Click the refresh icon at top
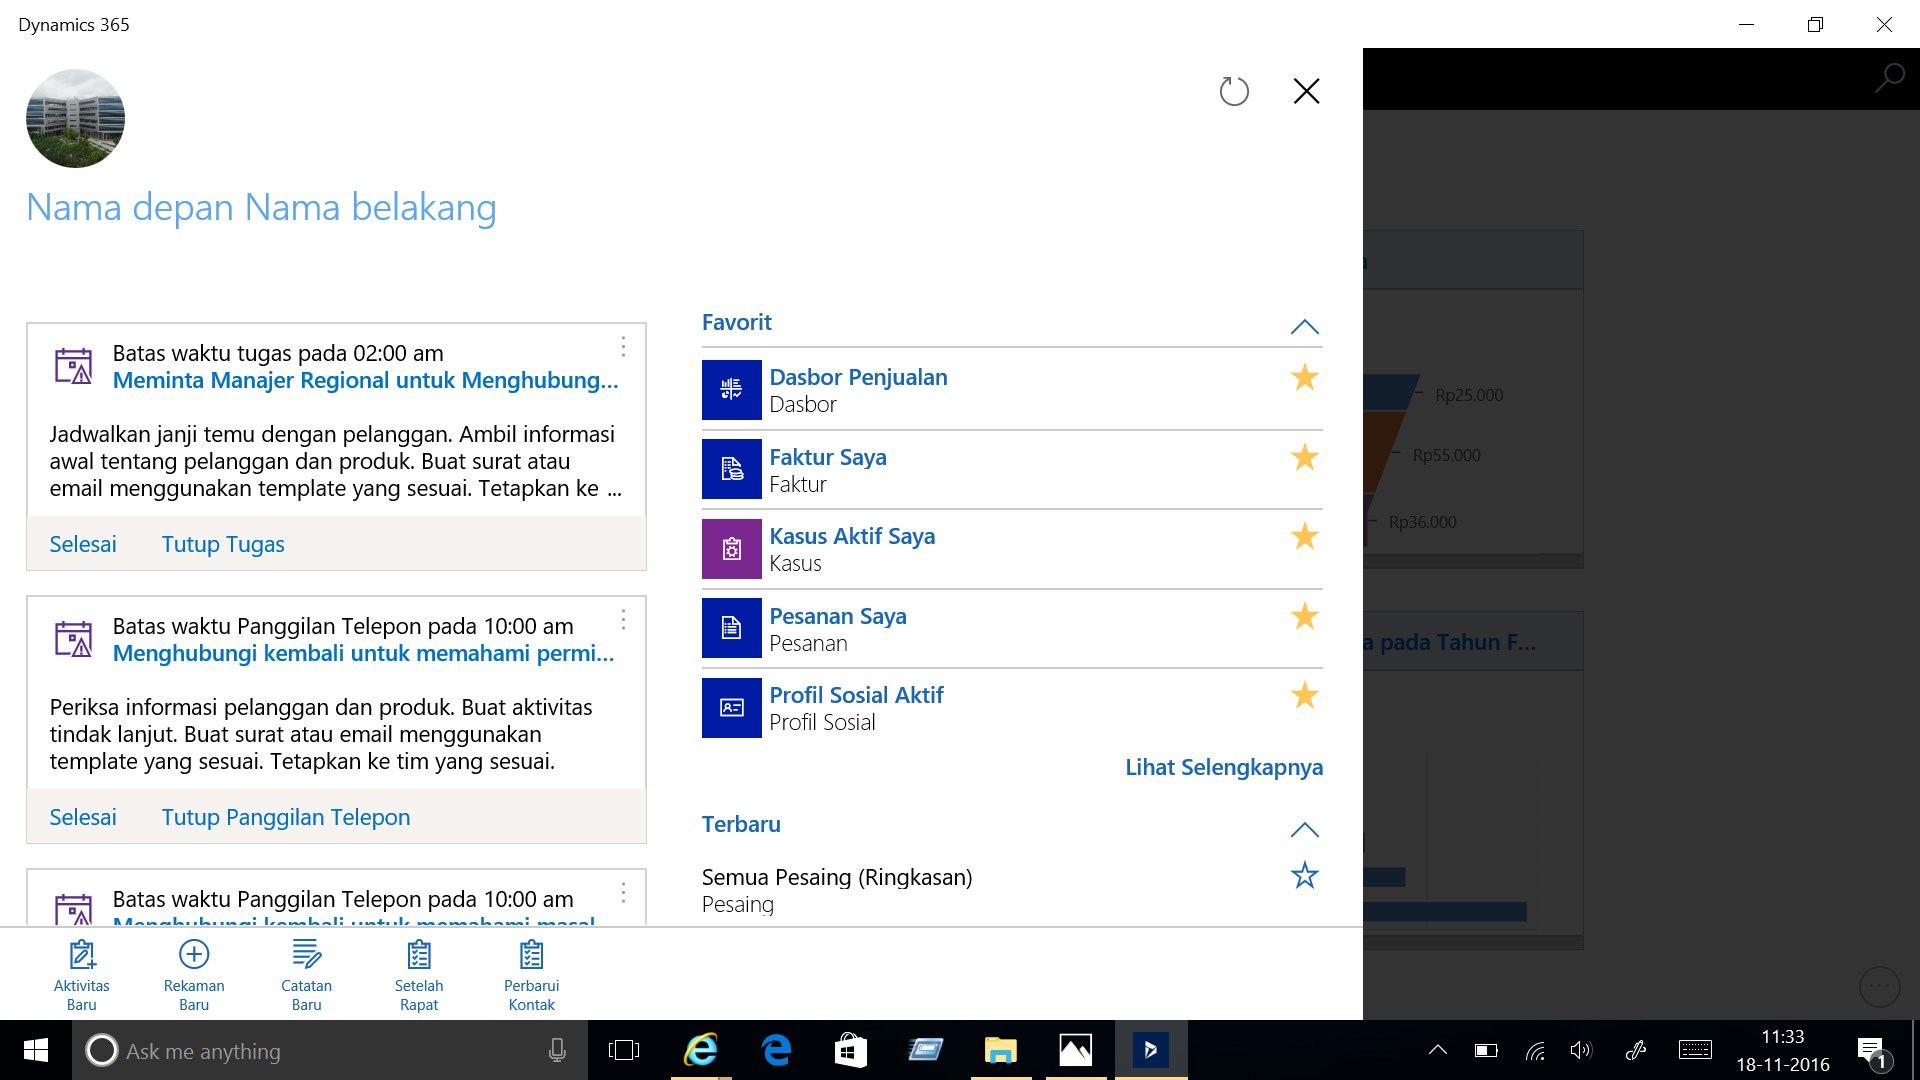Viewport: 1920px width, 1080px height. (1234, 92)
